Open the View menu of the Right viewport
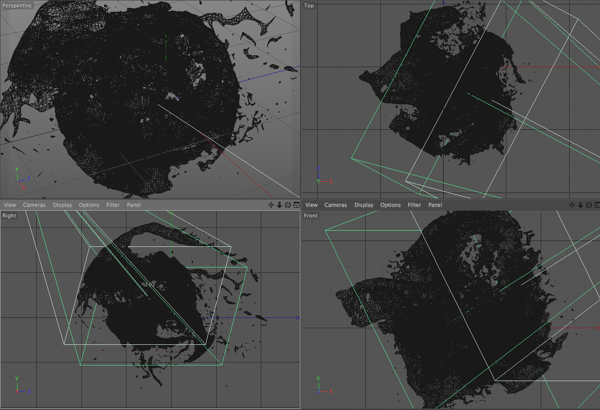The height and width of the screenshot is (410, 600). pos(9,205)
